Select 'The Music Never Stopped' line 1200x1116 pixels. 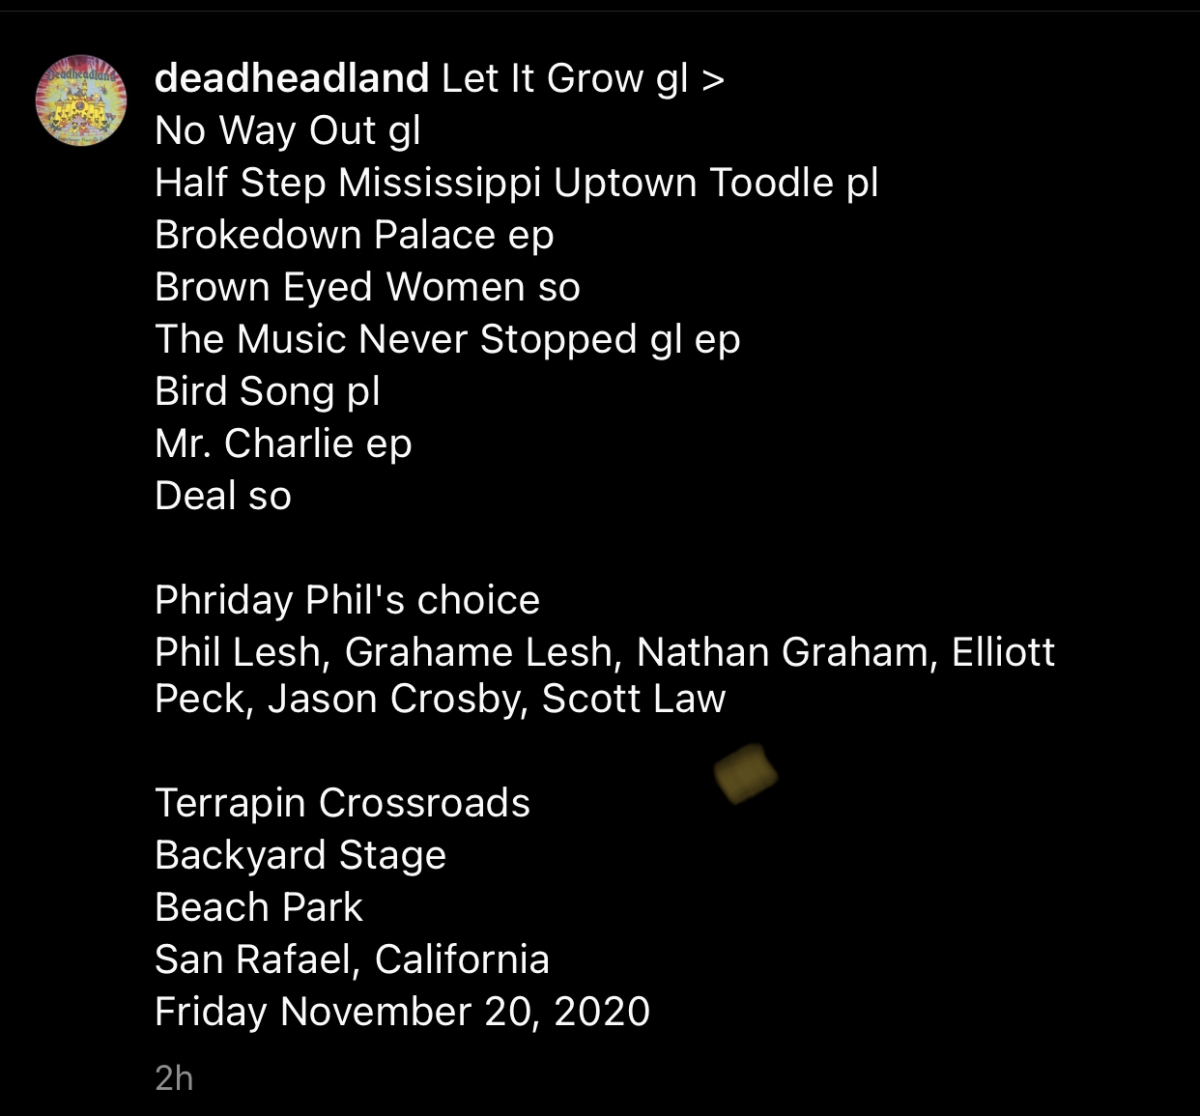point(447,339)
